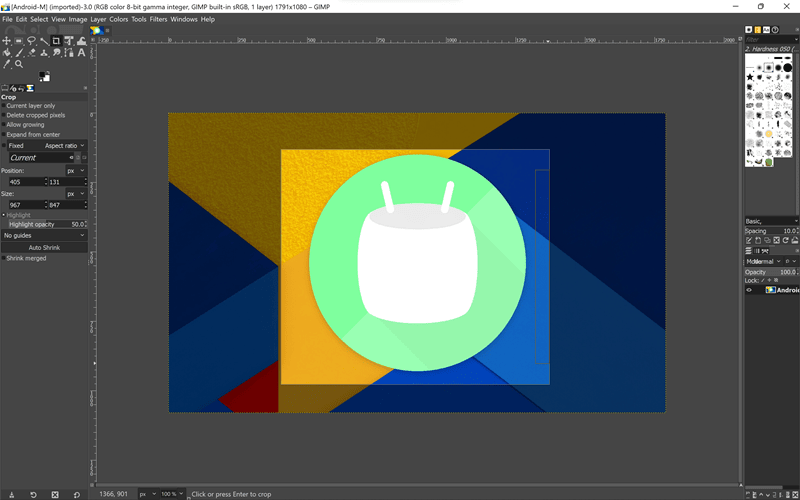Screen dimensions: 800x500
Task: Select the Eraser tool
Action: click(x=32, y=53)
